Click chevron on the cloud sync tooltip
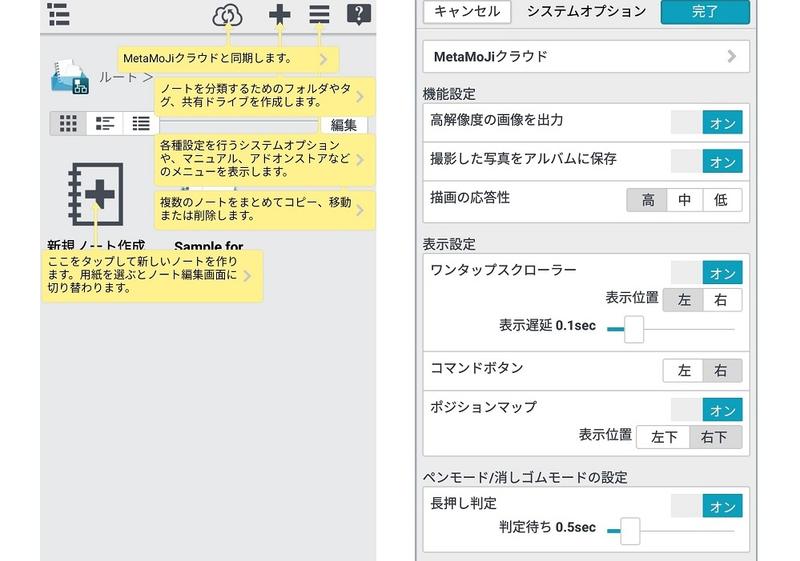 pos(323,60)
